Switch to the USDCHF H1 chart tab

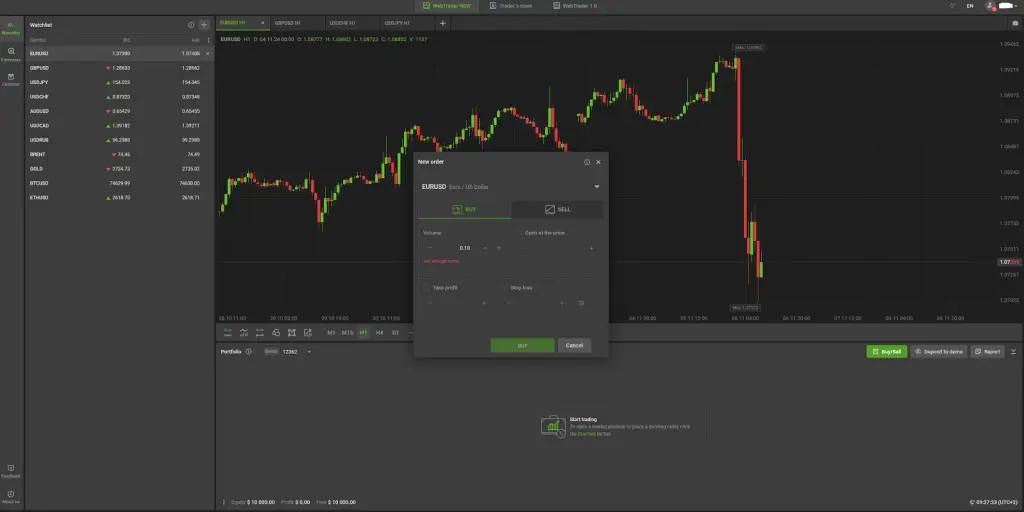pos(342,23)
